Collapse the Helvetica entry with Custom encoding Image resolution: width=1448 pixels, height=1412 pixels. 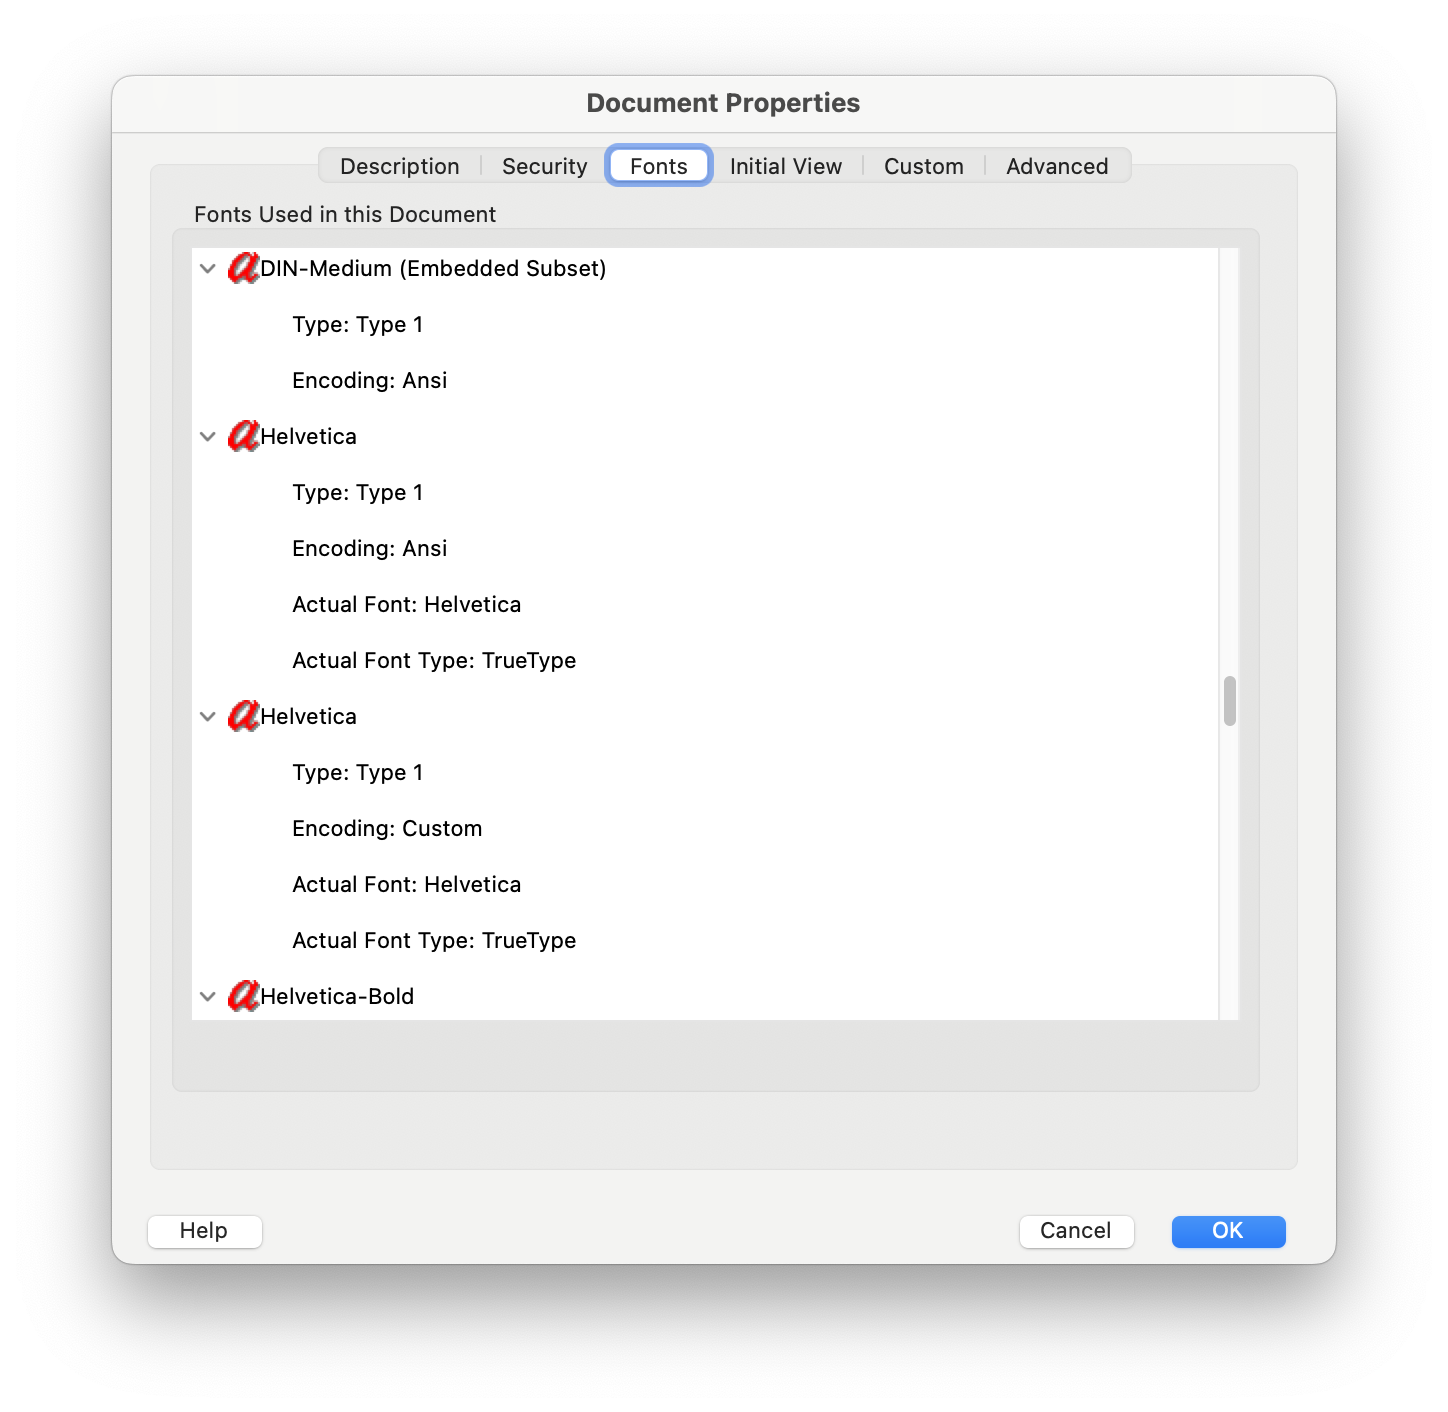[207, 716]
